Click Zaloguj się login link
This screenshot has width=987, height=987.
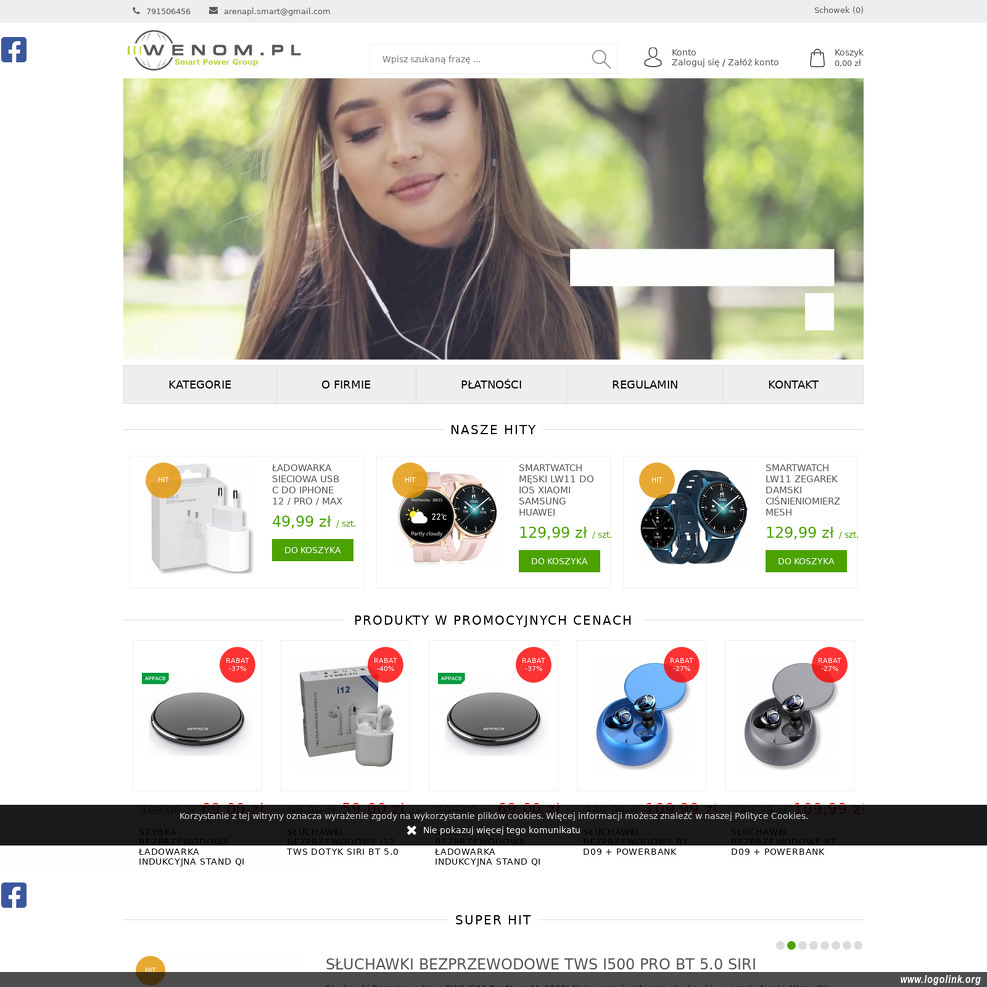(x=695, y=62)
